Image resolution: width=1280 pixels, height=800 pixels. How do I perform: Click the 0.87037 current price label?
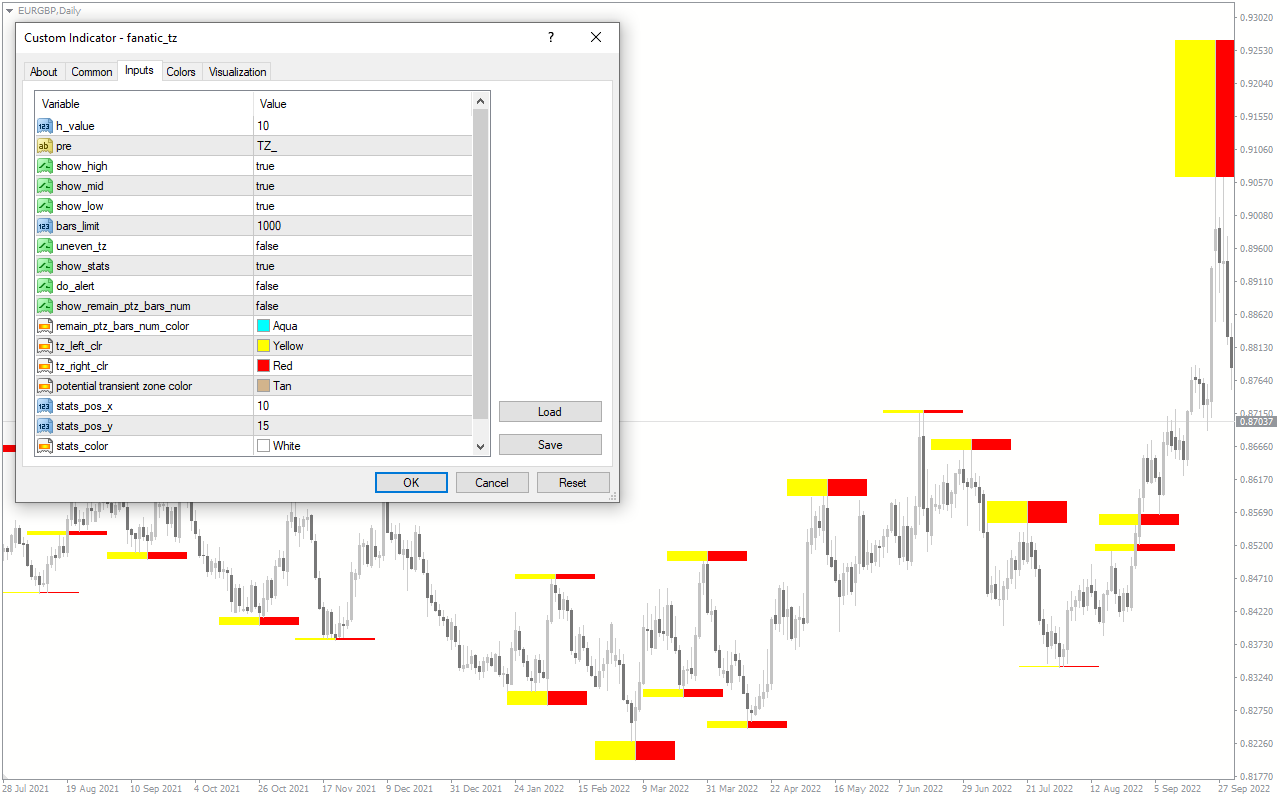tap(1257, 422)
